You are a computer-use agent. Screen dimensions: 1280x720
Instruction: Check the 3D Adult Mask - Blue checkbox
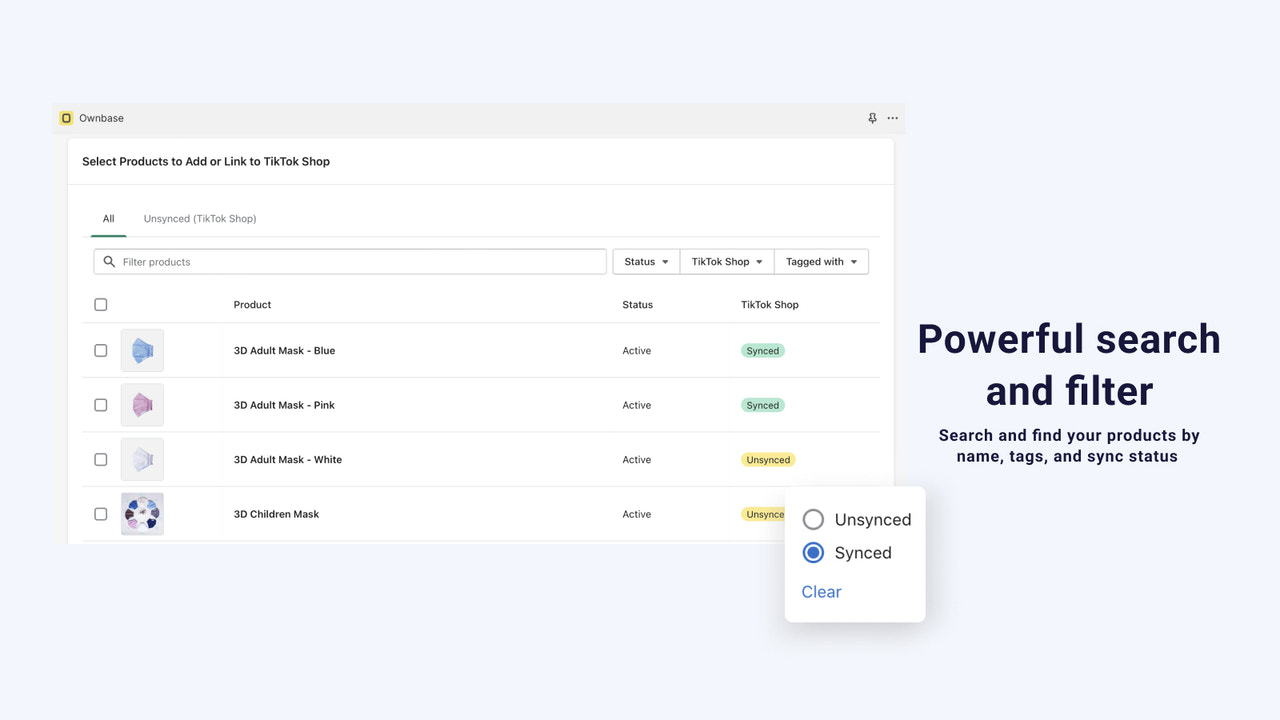(x=100, y=350)
